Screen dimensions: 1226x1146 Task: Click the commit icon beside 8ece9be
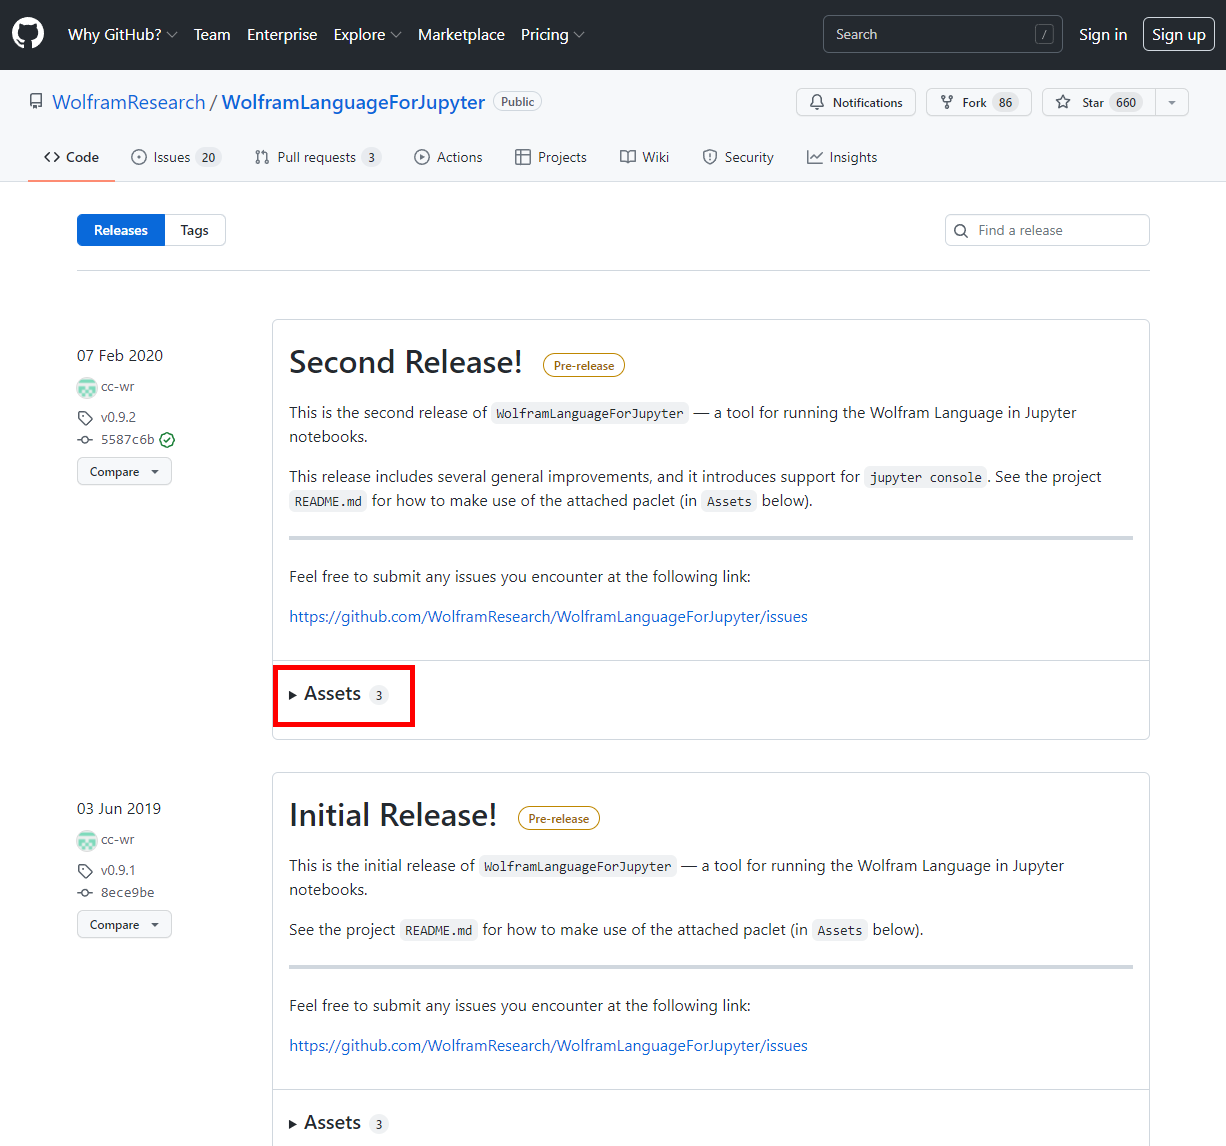[85, 893]
